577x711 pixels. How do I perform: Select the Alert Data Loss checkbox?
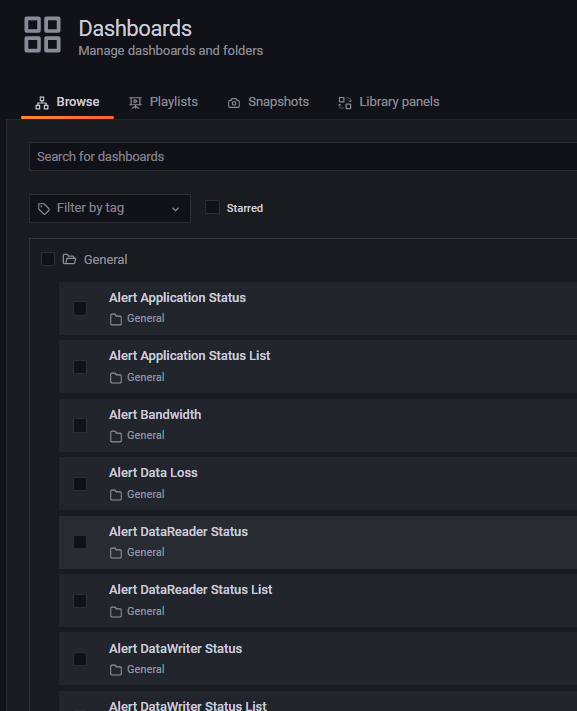[80, 483]
